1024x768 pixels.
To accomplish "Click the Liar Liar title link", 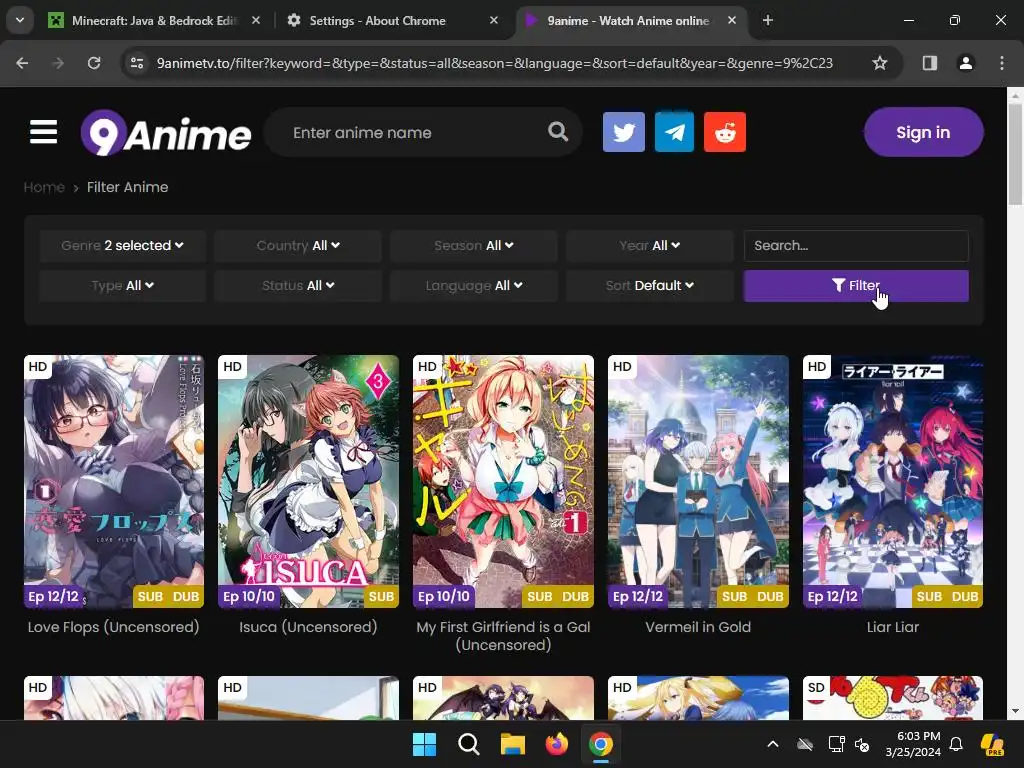I will coord(893,627).
